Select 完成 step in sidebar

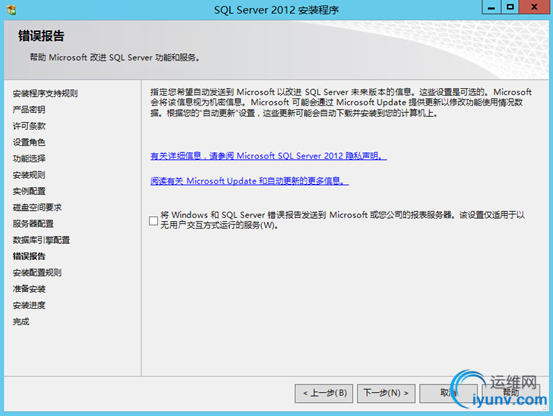(21, 322)
